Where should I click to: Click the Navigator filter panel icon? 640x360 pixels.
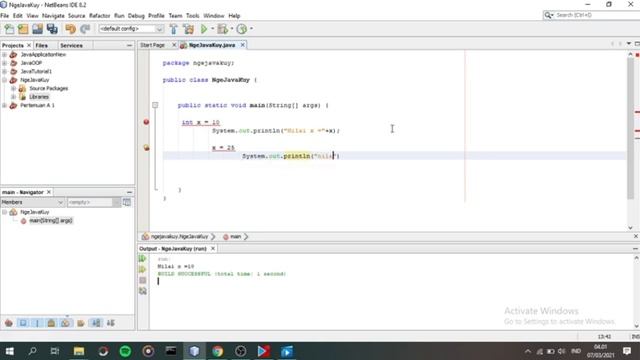pyautogui.click(x=127, y=202)
